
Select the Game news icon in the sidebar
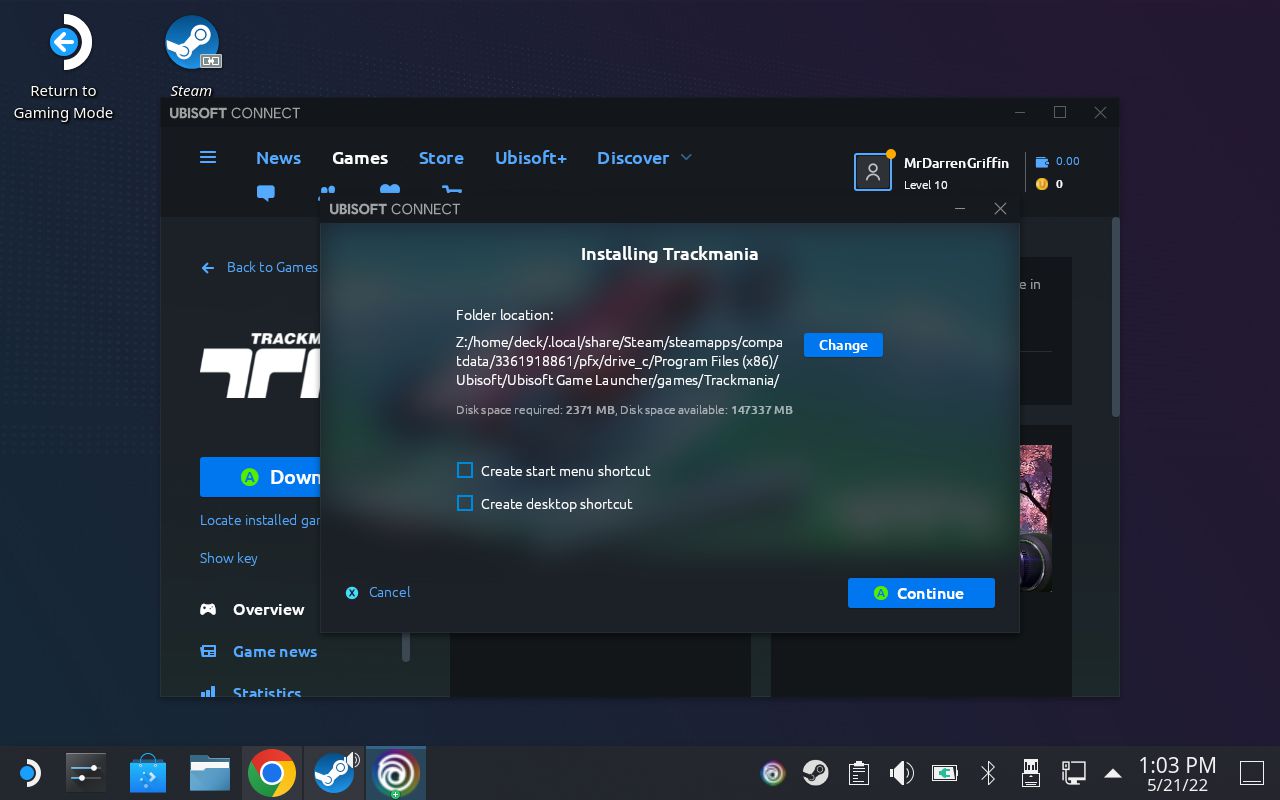point(208,651)
